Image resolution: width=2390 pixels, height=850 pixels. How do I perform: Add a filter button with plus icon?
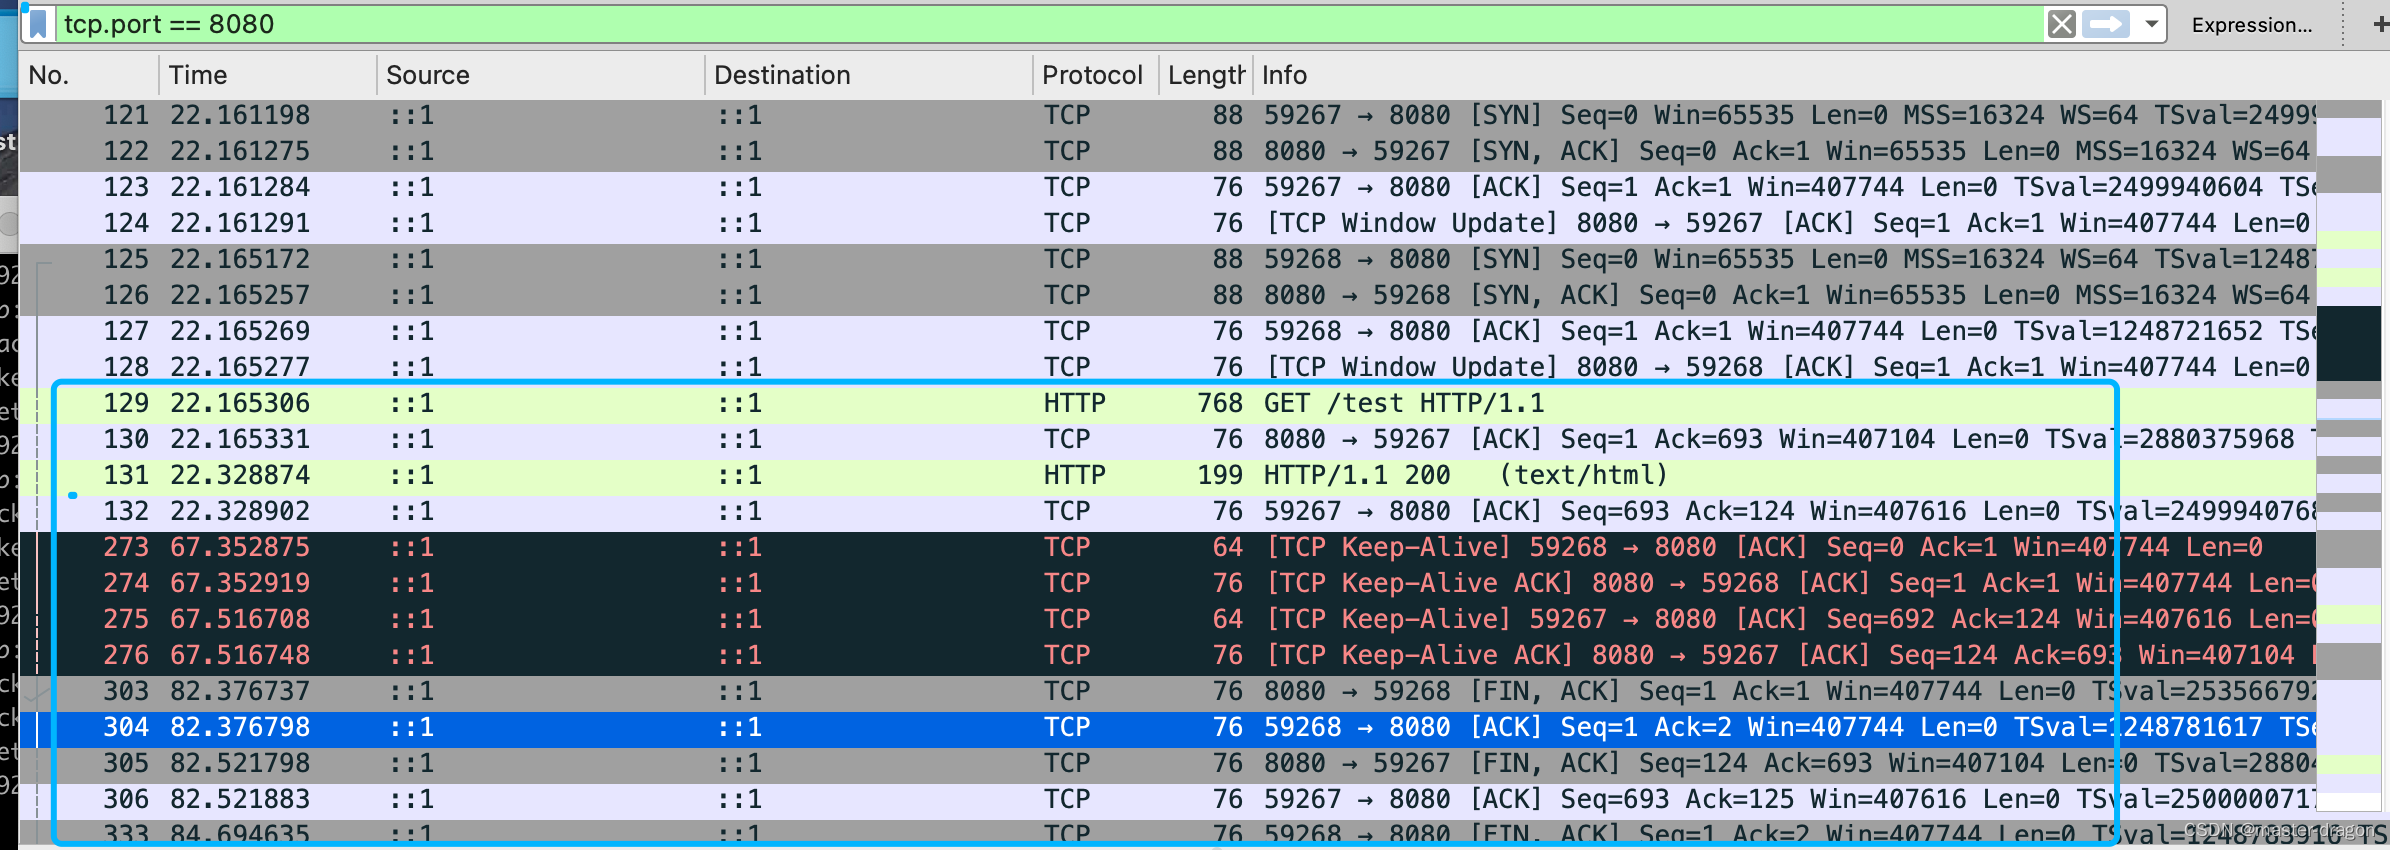tap(2380, 24)
